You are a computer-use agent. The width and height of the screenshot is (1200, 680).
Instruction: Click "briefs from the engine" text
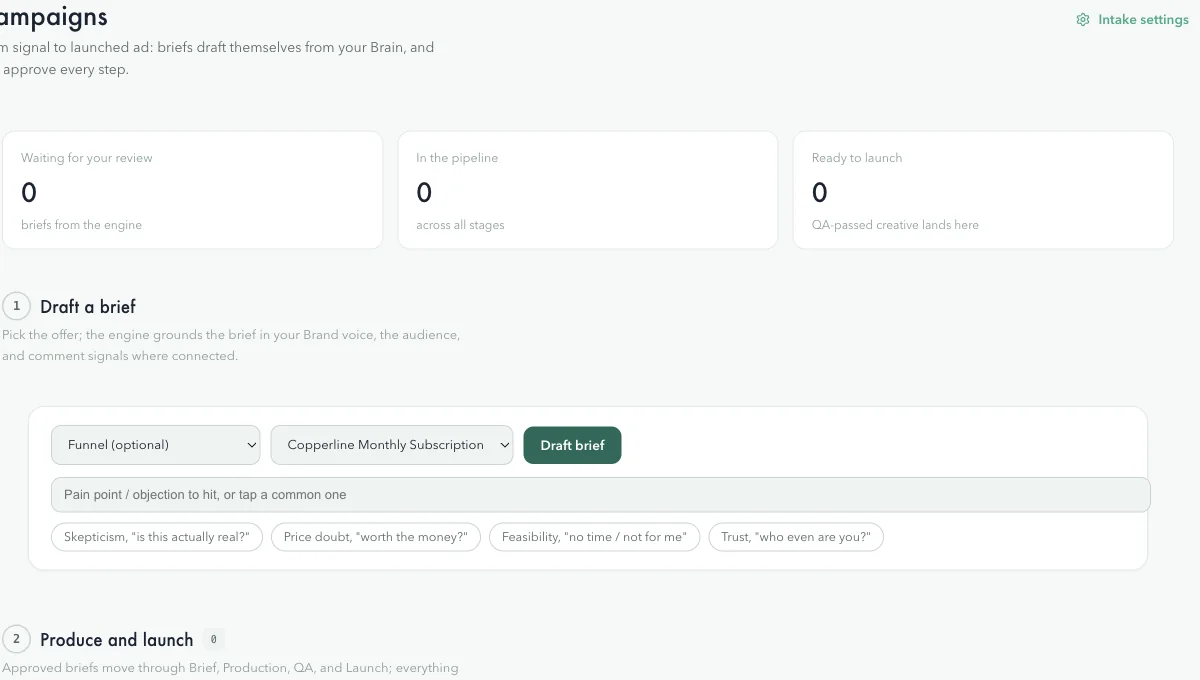point(81,225)
